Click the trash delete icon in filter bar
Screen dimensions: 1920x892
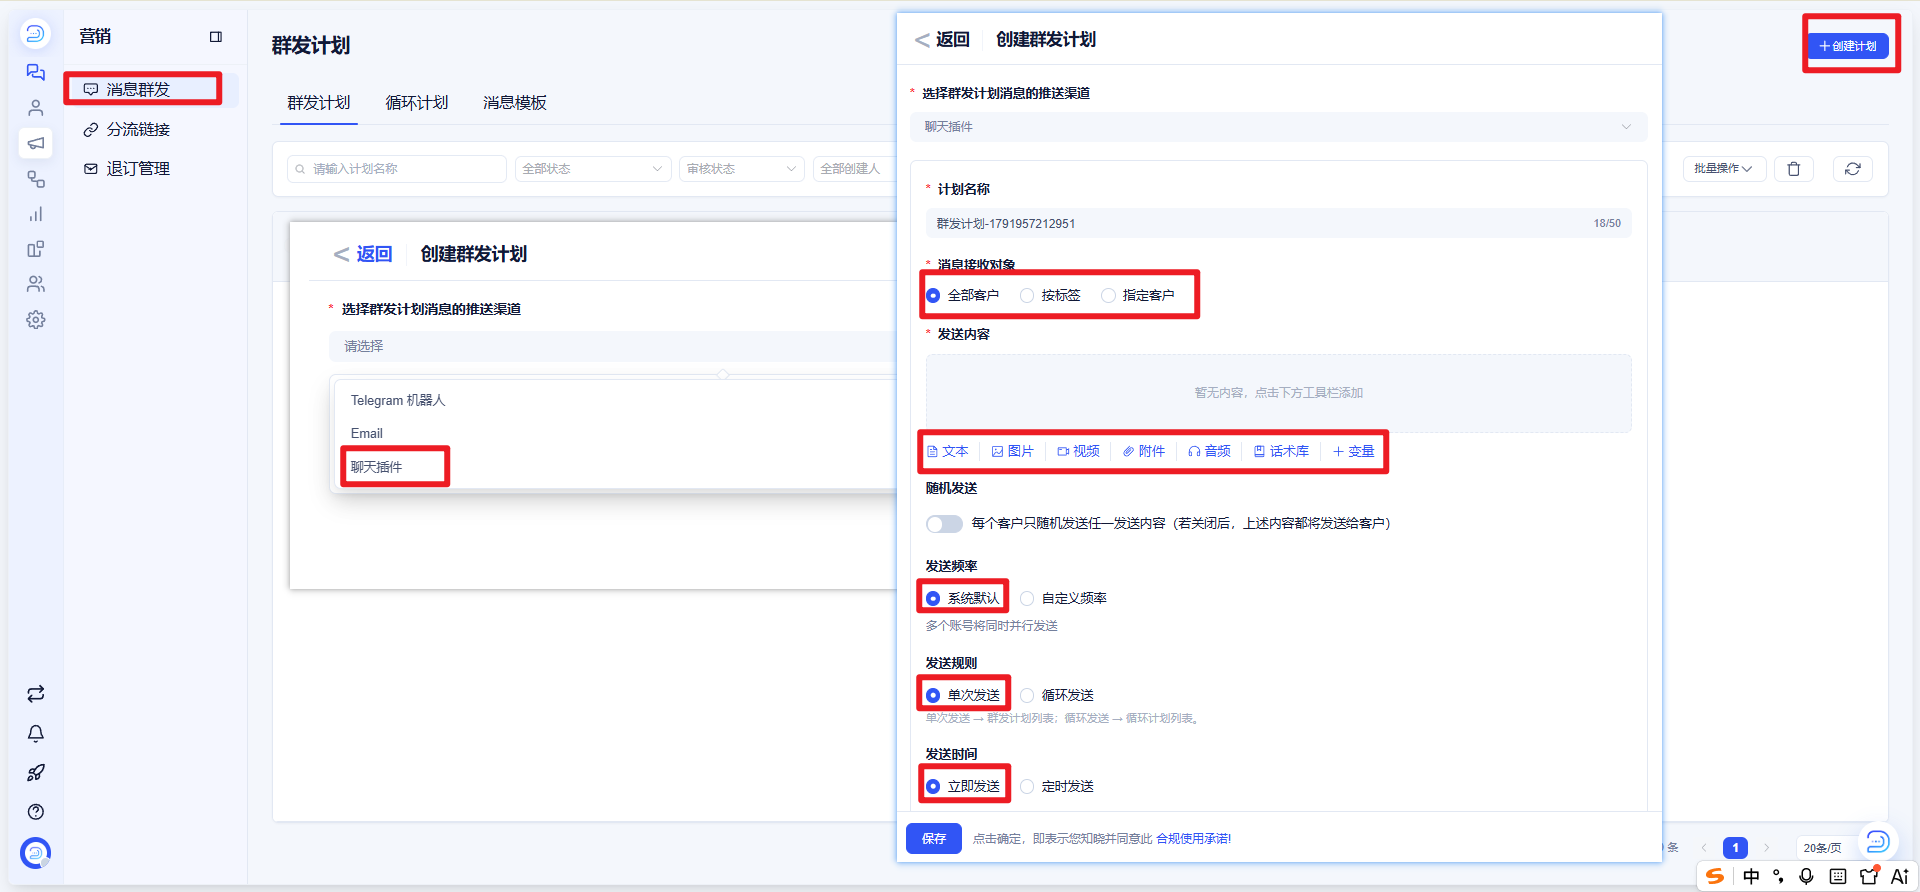(x=1793, y=169)
